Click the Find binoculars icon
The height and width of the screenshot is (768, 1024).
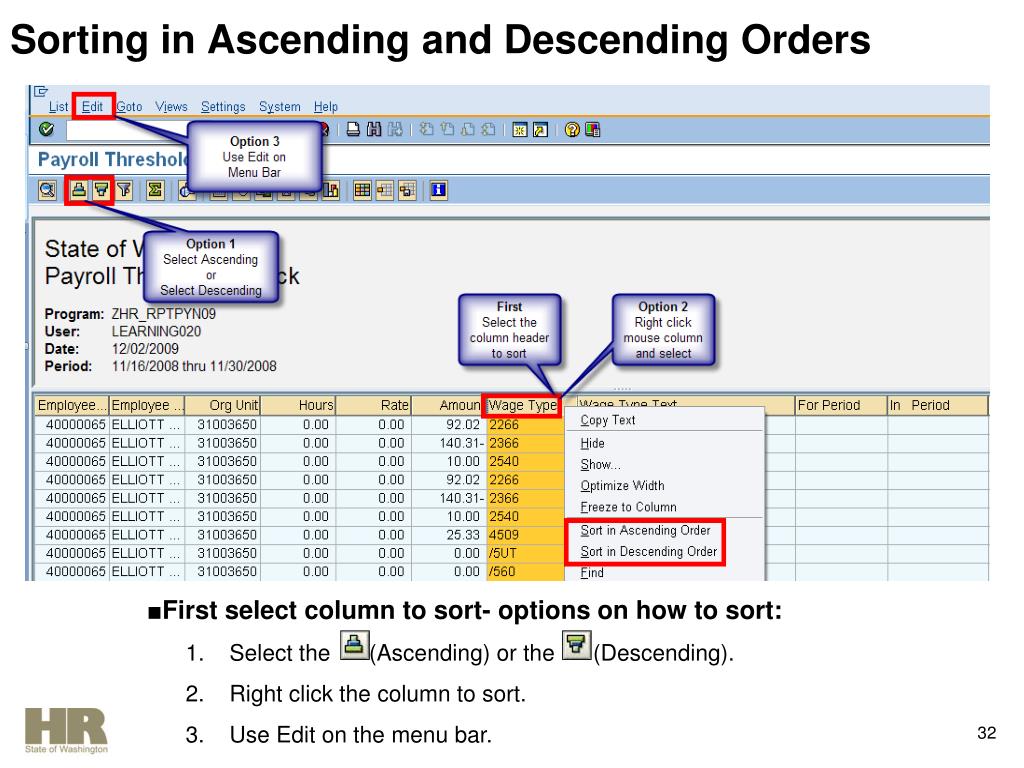coord(374,129)
